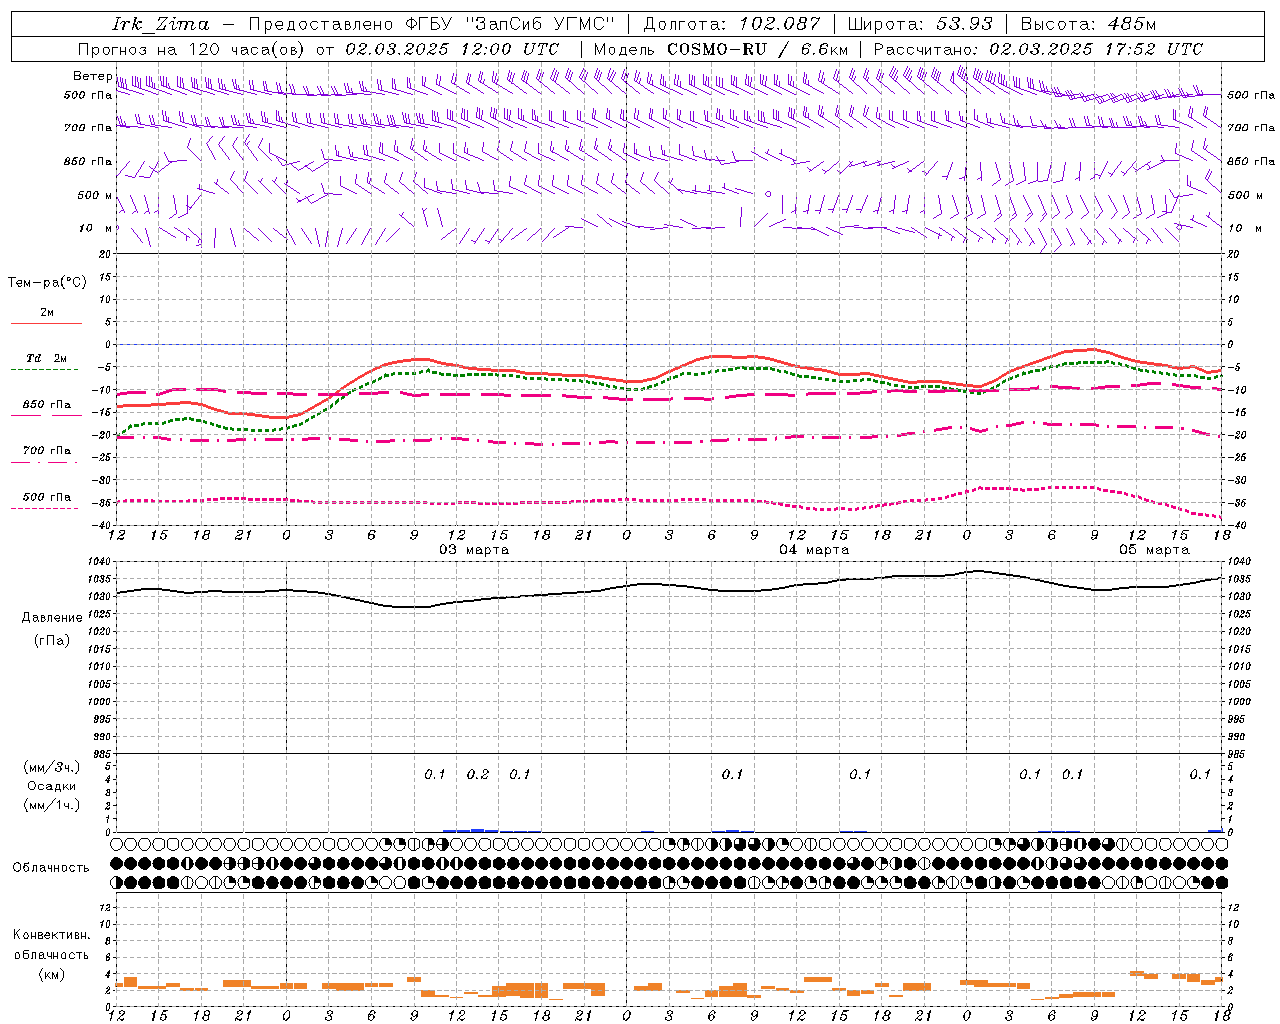Click the (мм/1ч.) precipitation unit label
The image size is (1280, 1024).
tap(51, 805)
